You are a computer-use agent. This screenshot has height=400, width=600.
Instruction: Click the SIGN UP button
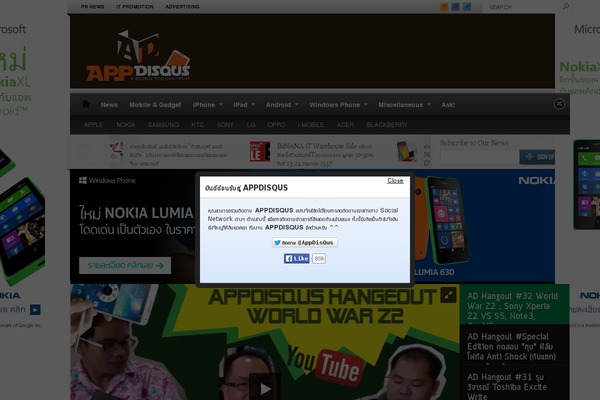click(x=537, y=157)
